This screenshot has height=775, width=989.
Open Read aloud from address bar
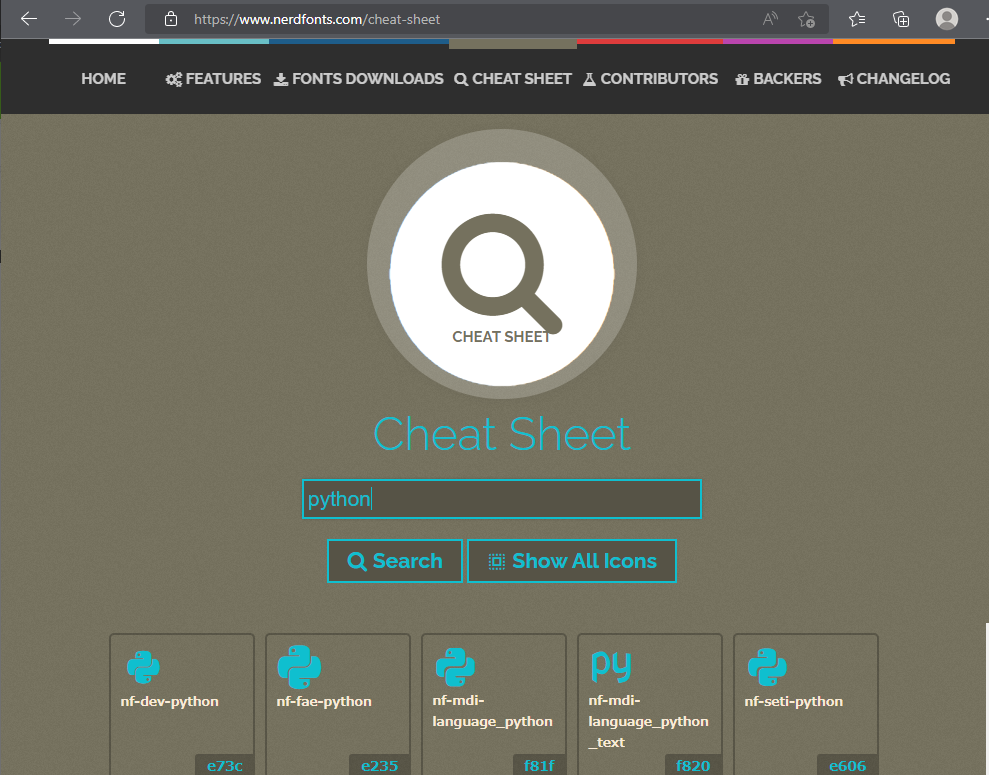pos(770,19)
